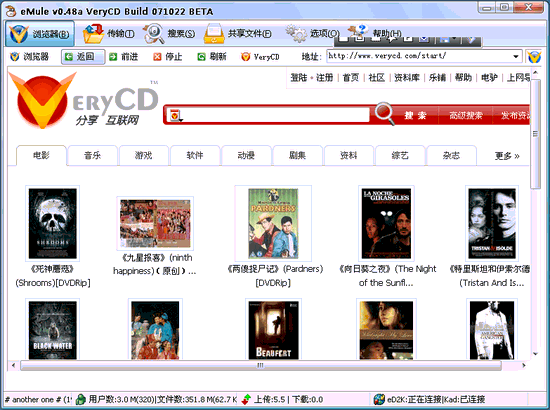Screen dimensions: 550x410
Task: Click the '# another one #' status text
Action: 38,399
